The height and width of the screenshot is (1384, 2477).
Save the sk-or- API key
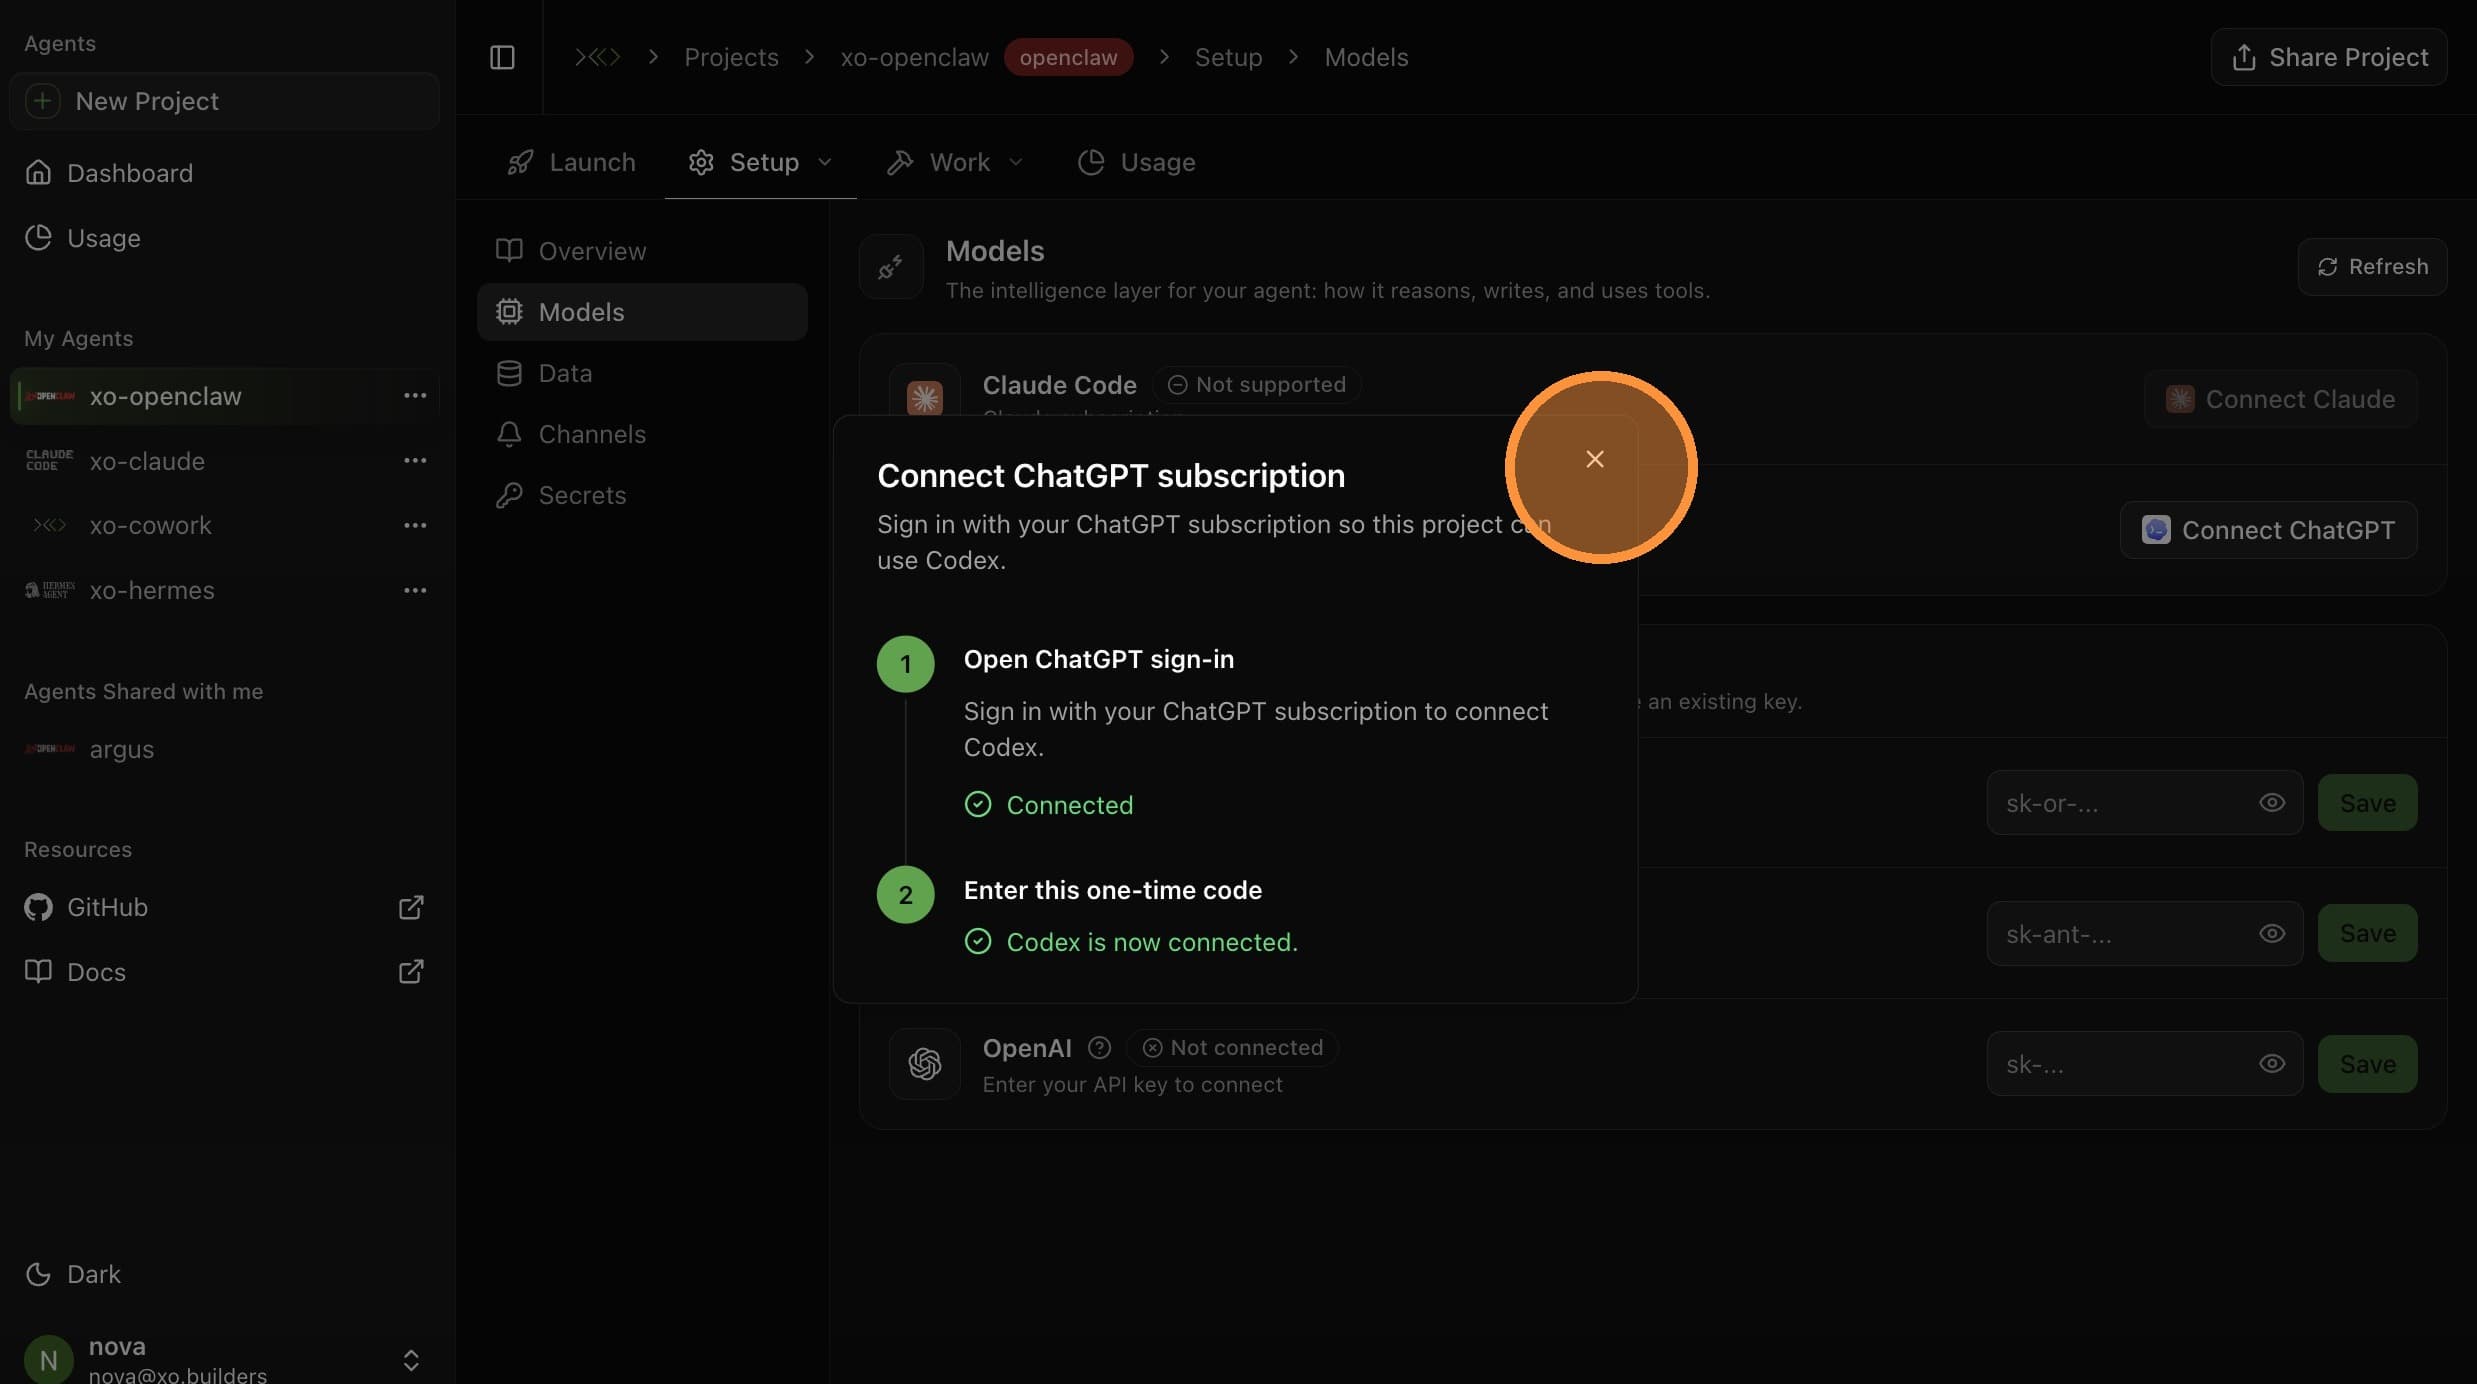click(2367, 803)
